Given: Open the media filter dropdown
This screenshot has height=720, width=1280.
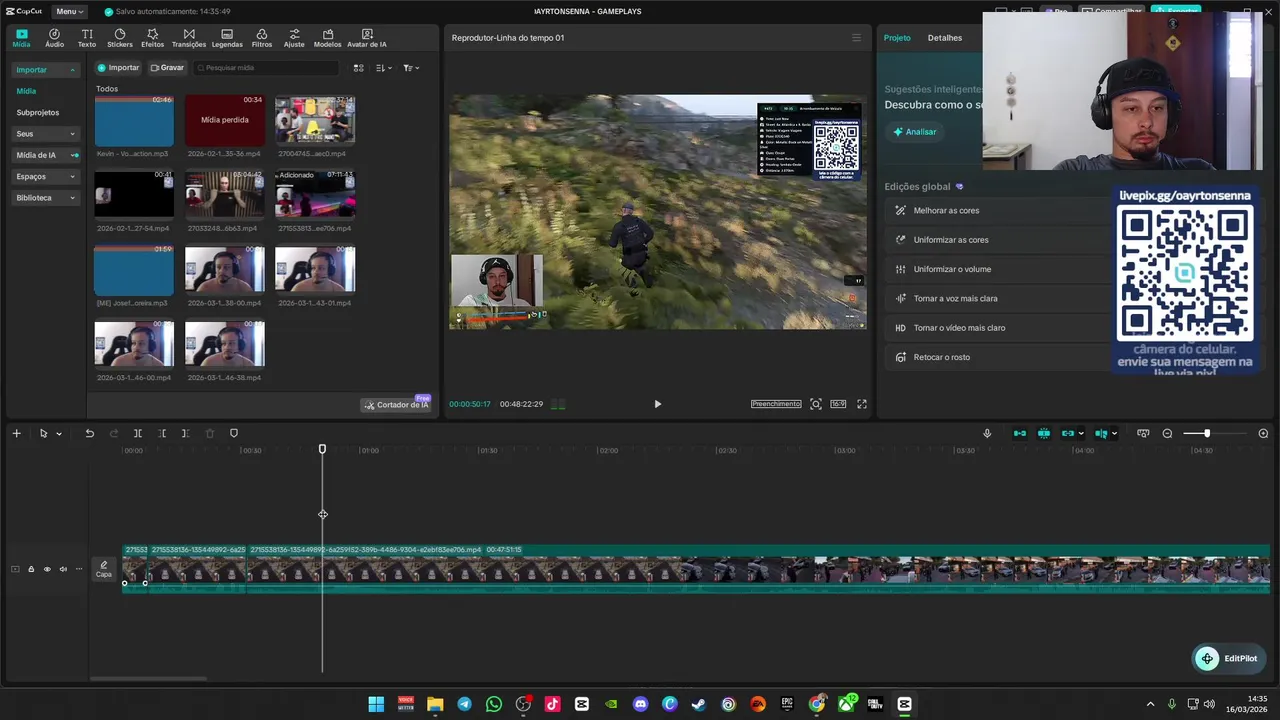Looking at the screenshot, I should pyautogui.click(x=411, y=68).
